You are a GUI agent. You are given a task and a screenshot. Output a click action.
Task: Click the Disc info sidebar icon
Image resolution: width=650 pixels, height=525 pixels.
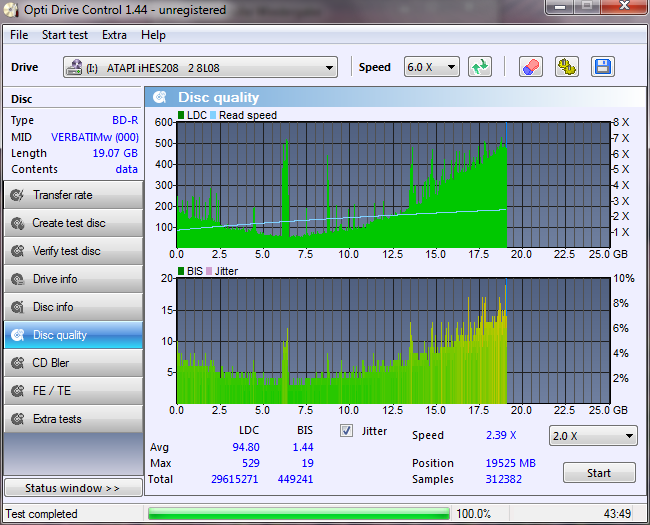click(17, 307)
